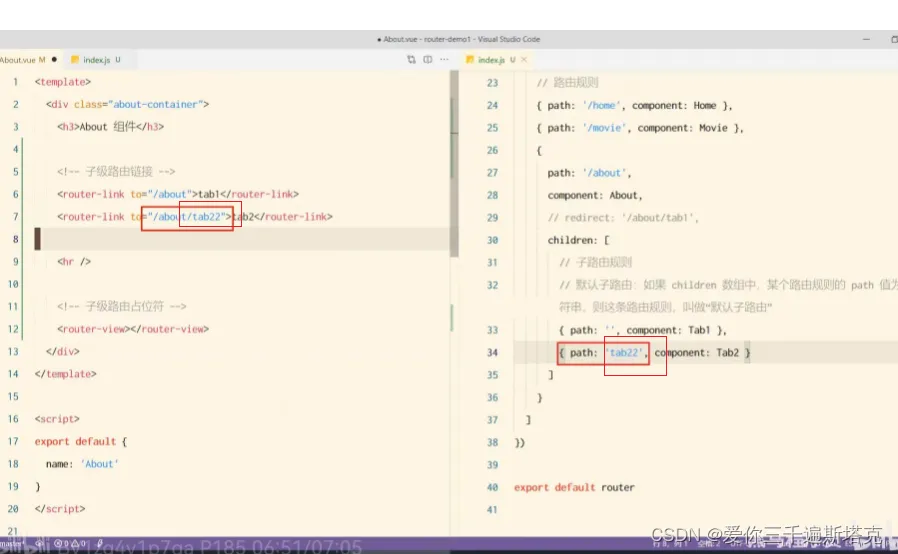Click line number 8 in About.vue gutter
This screenshot has width=898, height=554.
[x=16, y=239]
